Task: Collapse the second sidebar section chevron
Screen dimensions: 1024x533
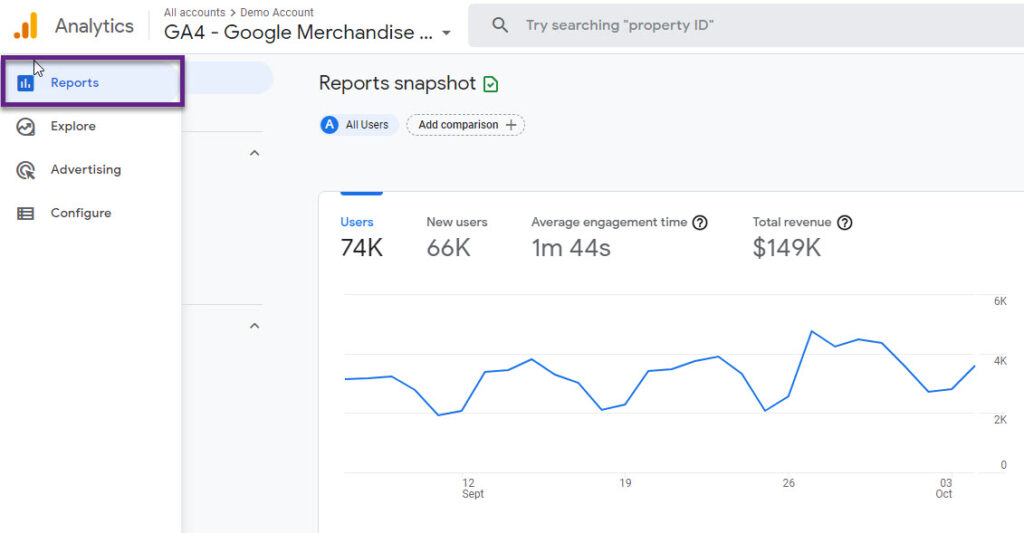Action: pos(255,325)
